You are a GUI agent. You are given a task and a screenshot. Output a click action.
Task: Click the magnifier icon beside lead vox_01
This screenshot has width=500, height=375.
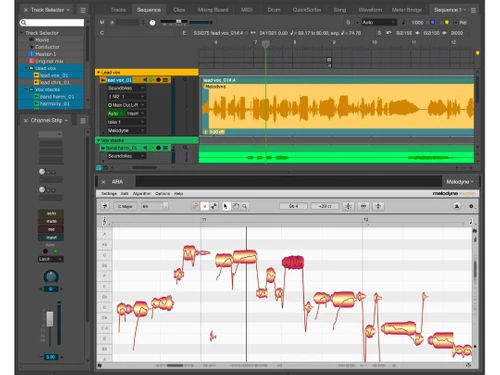(185, 80)
